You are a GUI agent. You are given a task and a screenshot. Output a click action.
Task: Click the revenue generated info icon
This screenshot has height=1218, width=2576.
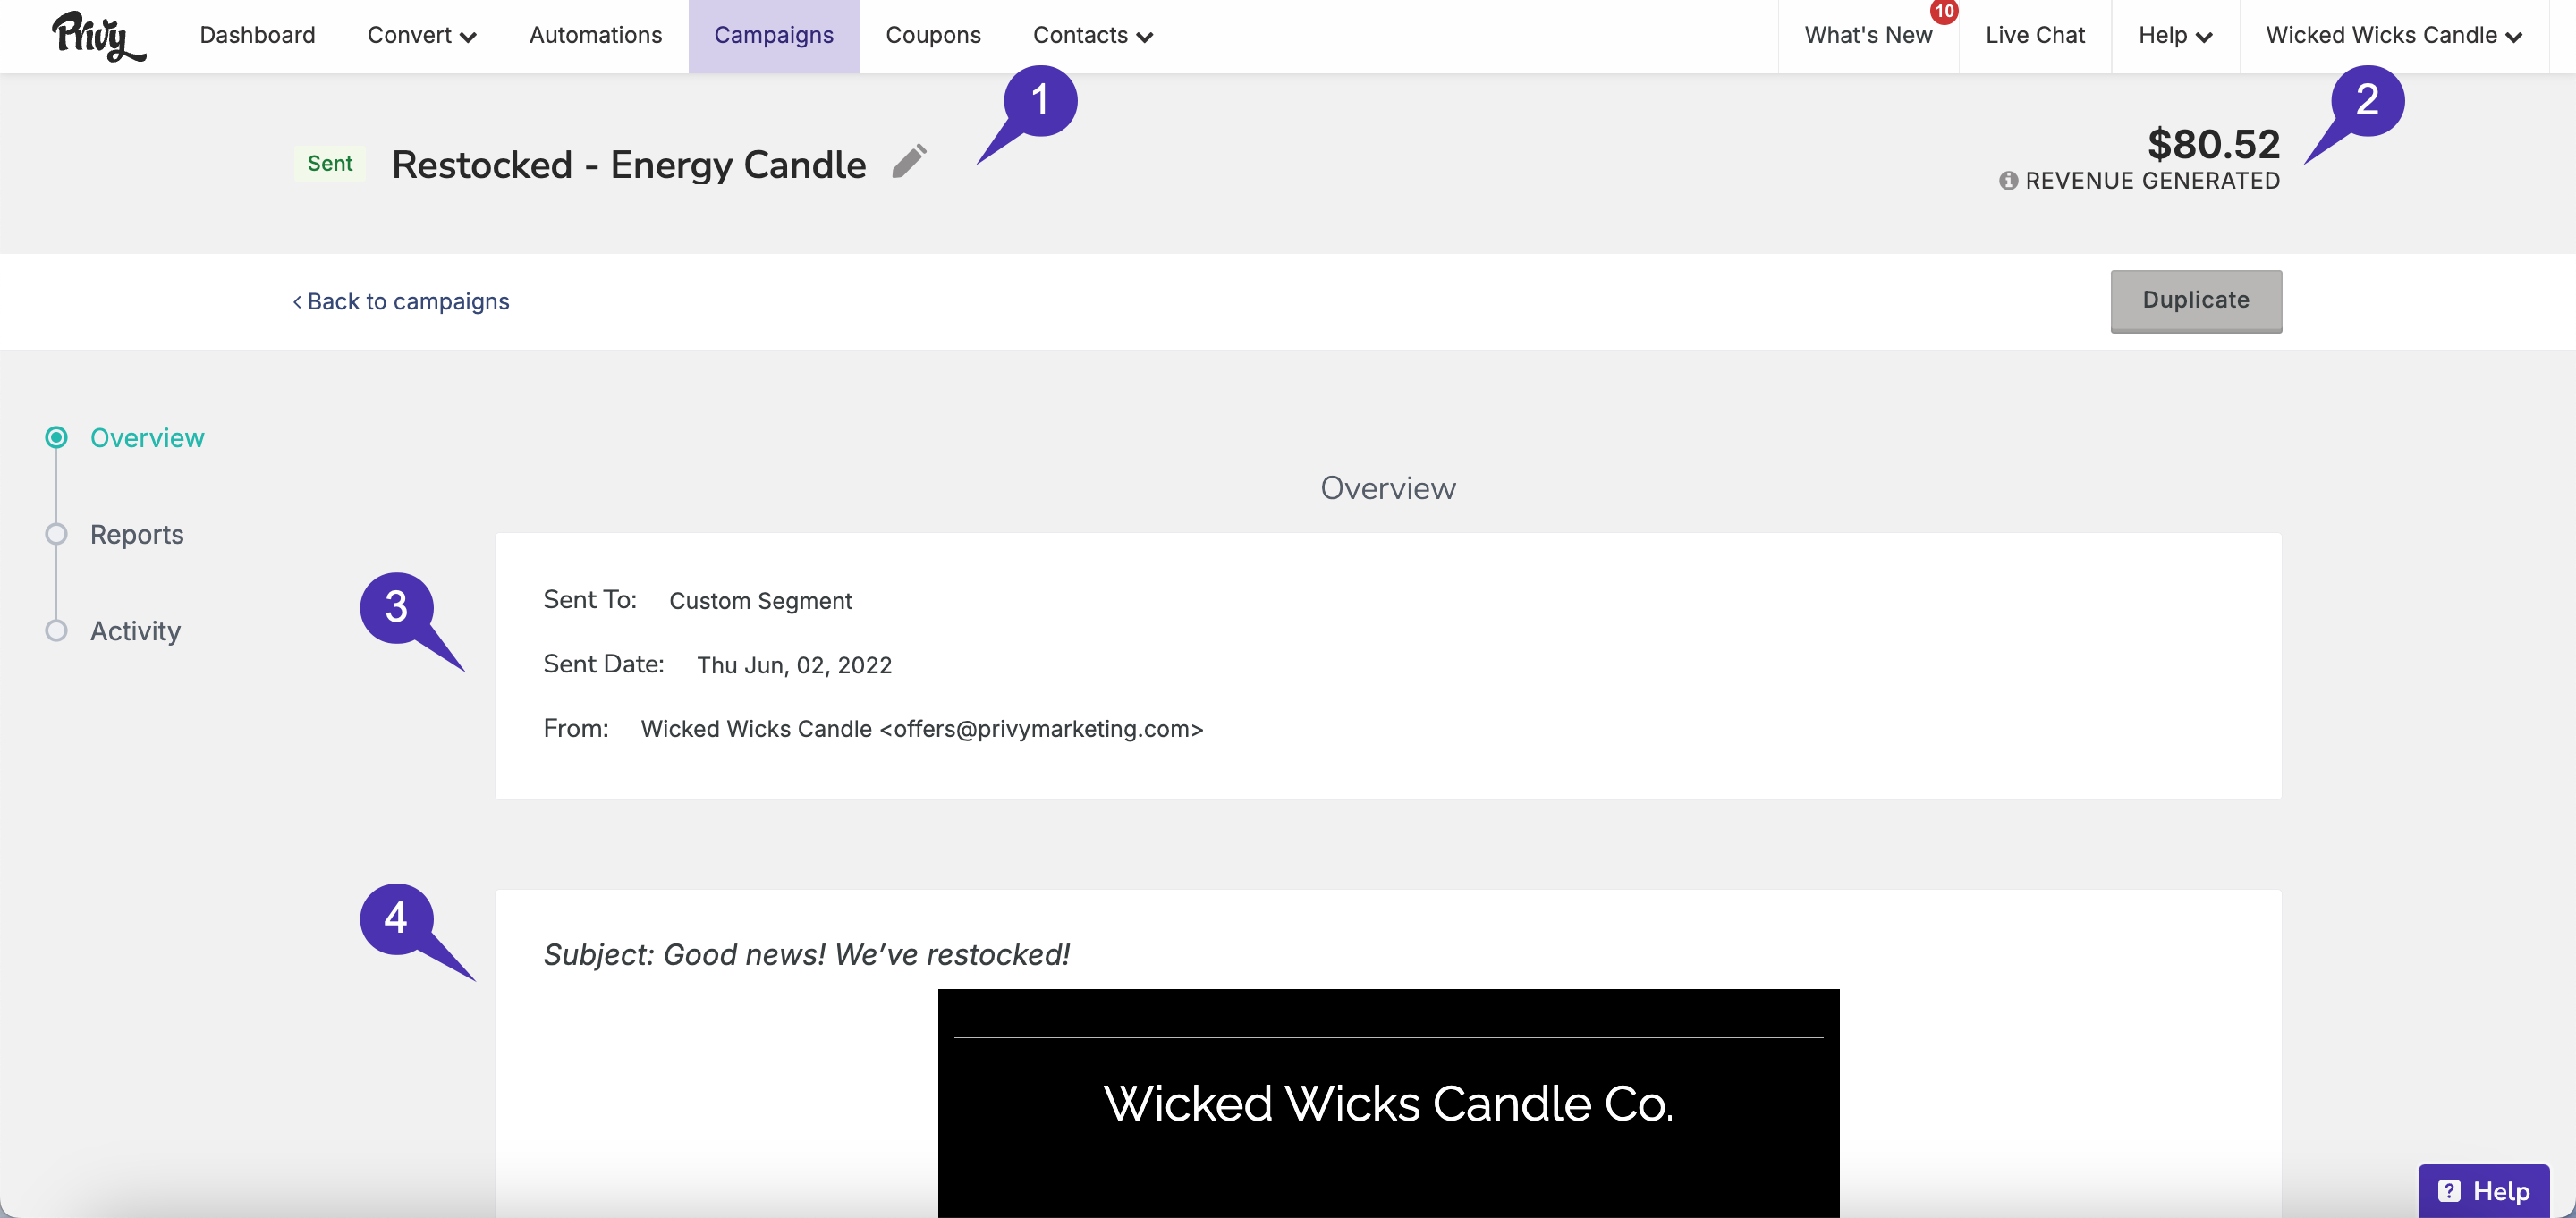[2008, 181]
